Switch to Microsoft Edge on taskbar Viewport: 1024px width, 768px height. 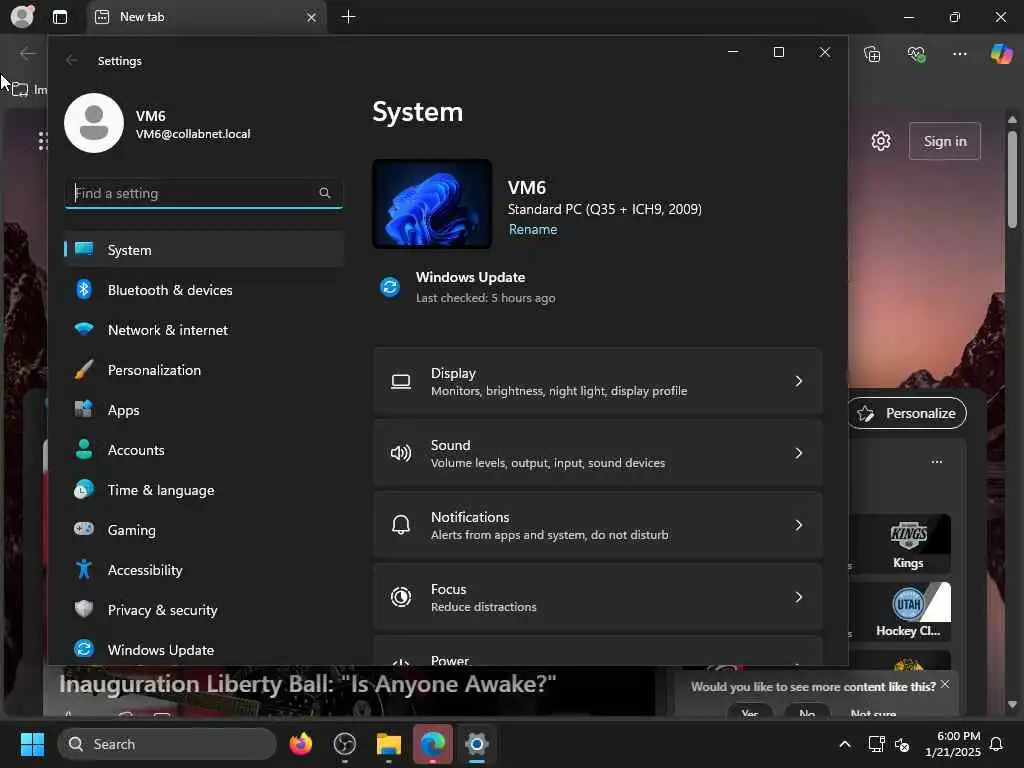tap(432, 744)
